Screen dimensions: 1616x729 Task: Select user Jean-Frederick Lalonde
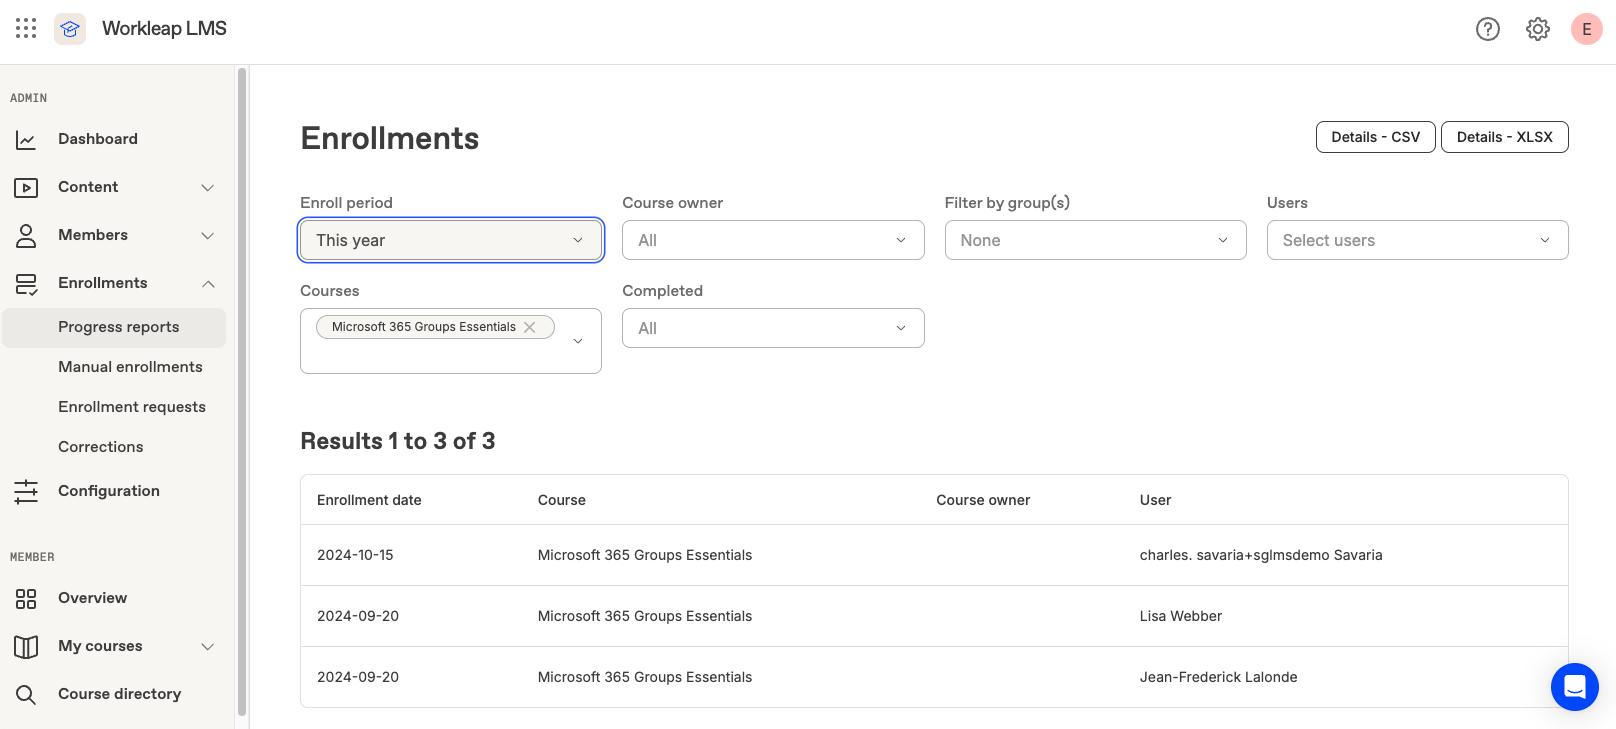tap(1218, 677)
